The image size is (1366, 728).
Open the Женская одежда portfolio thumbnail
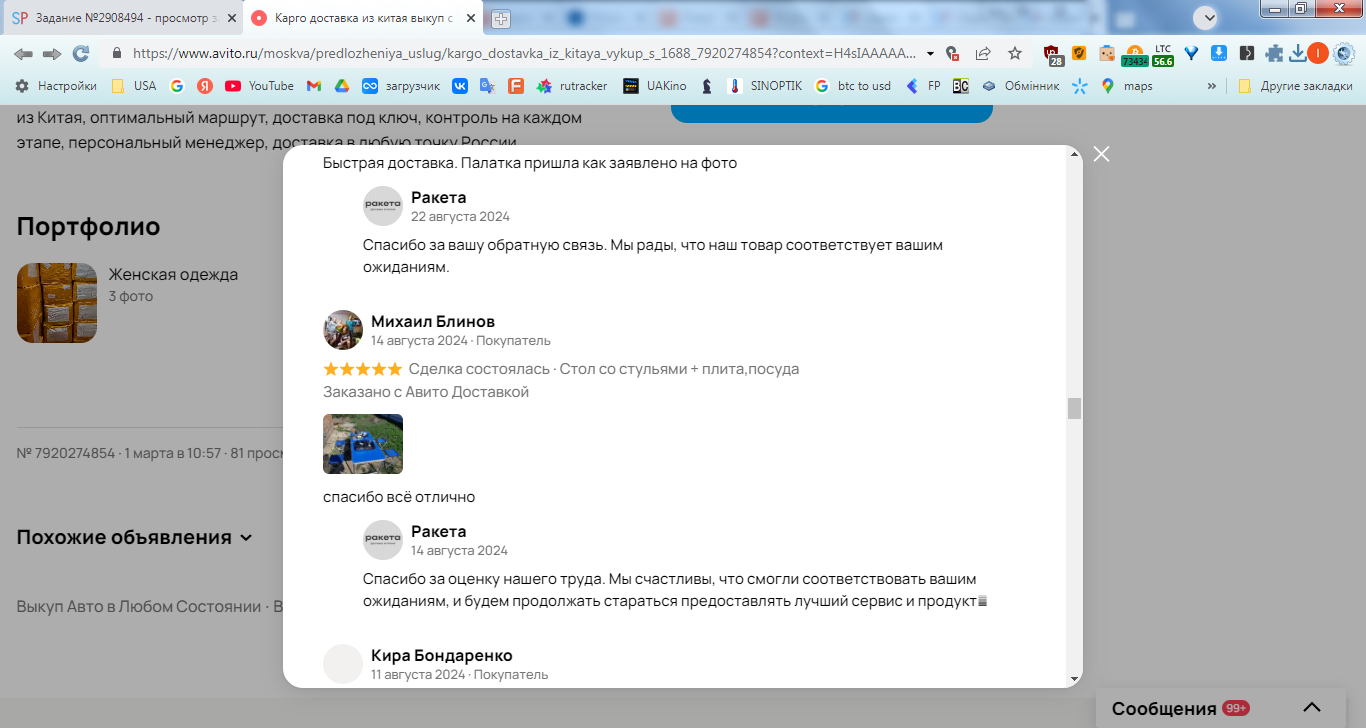coord(57,303)
